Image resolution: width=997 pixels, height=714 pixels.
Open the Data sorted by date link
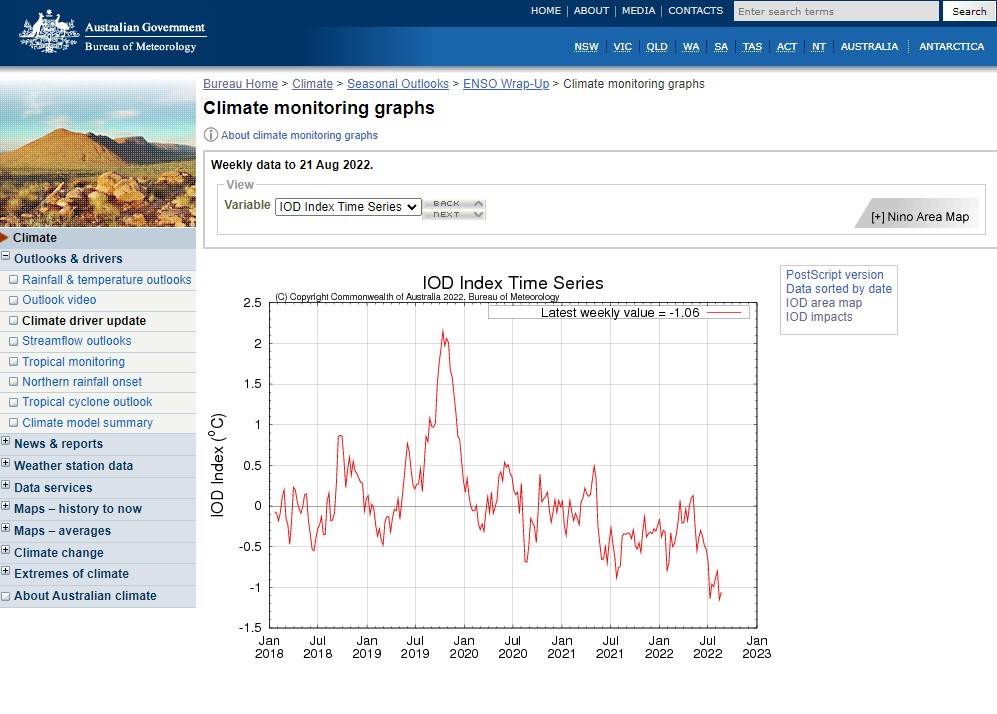(838, 289)
